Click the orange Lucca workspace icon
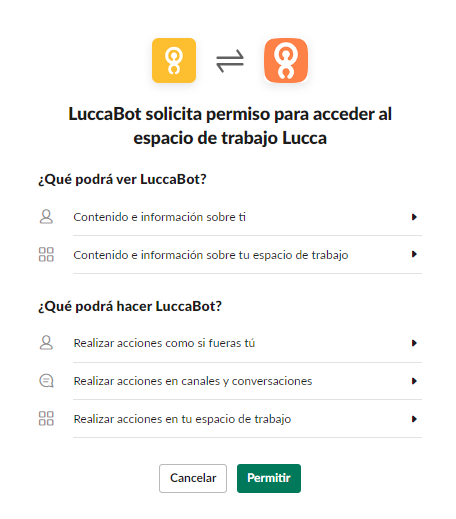The width and height of the screenshot is (456, 519). click(x=286, y=60)
